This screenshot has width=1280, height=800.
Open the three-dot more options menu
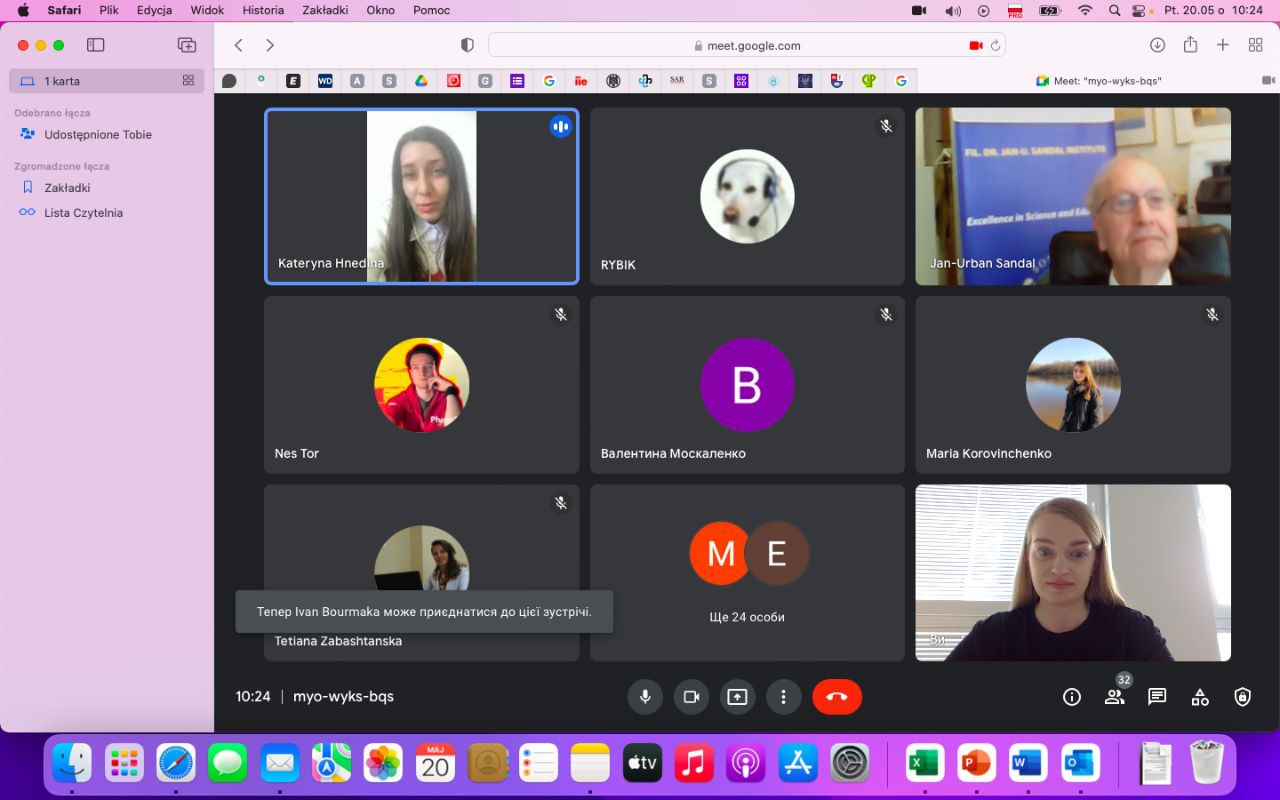[x=783, y=697]
